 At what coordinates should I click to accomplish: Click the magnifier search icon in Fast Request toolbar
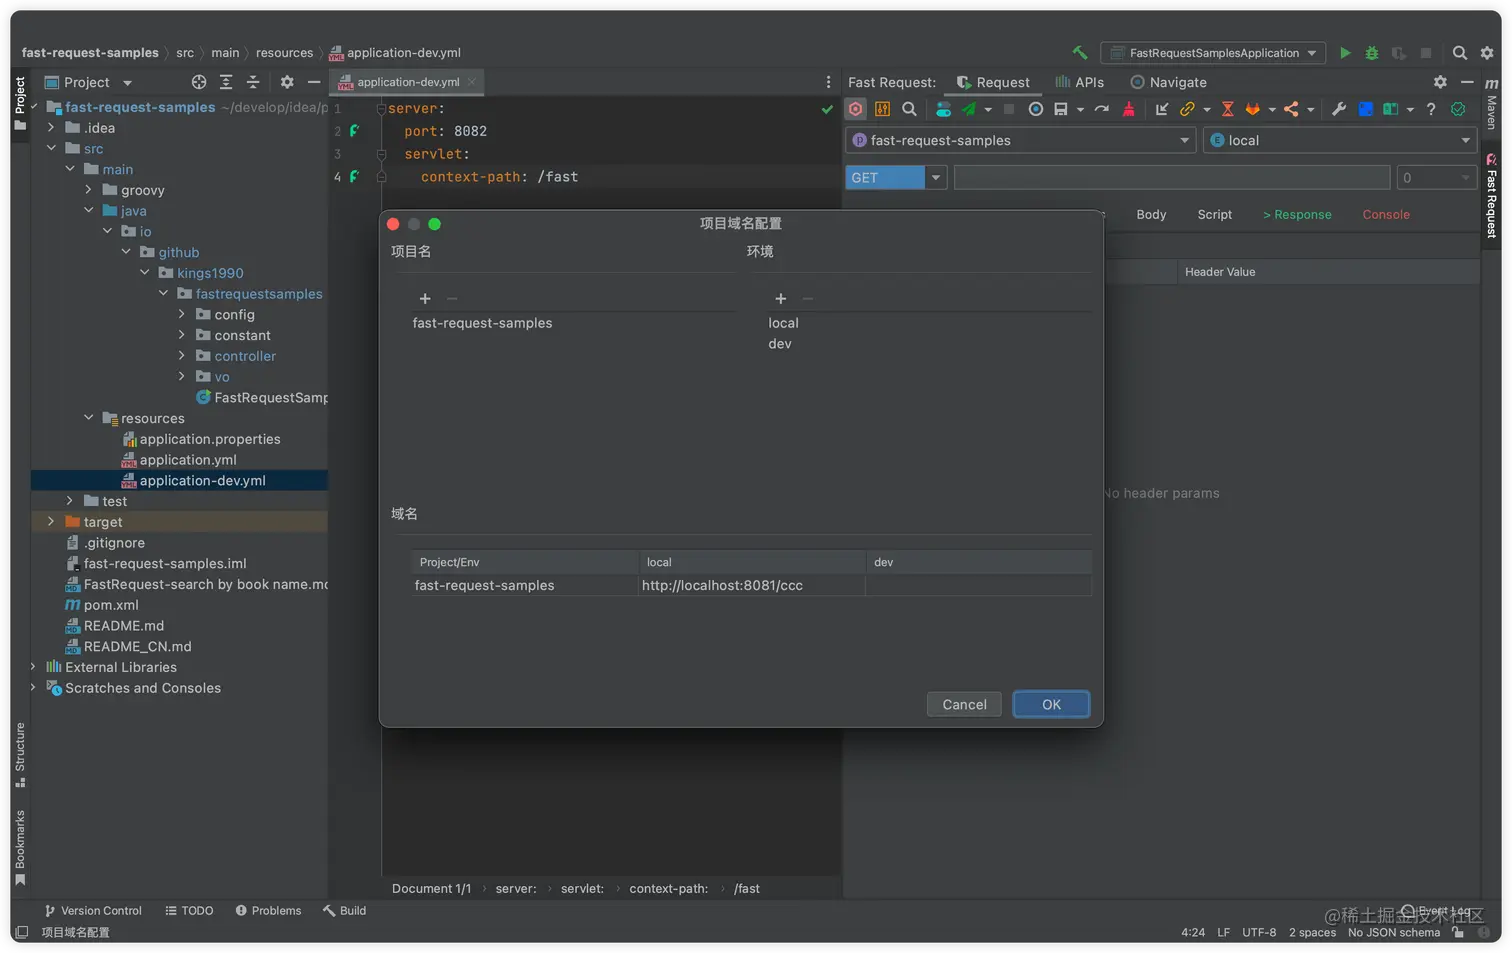tap(909, 109)
